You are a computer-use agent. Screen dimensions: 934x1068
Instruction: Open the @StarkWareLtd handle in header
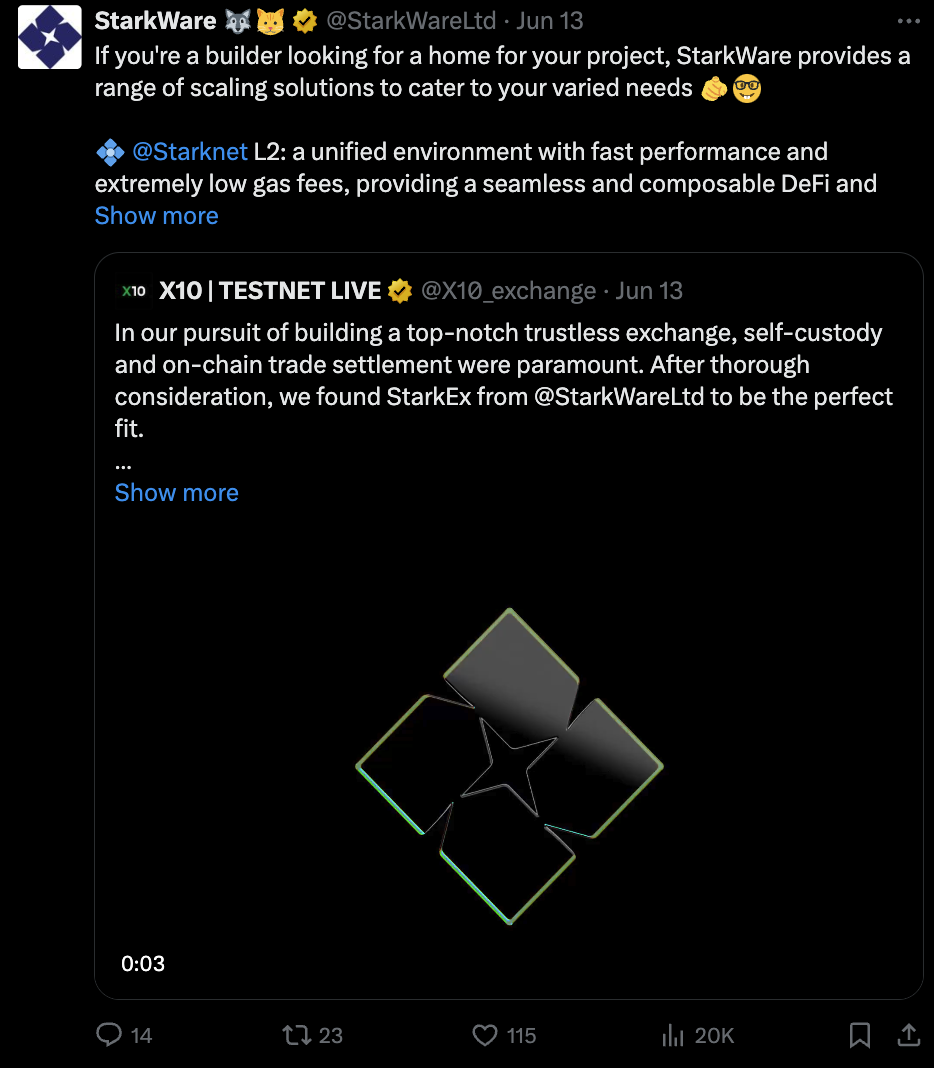pyautogui.click(x=412, y=20)
